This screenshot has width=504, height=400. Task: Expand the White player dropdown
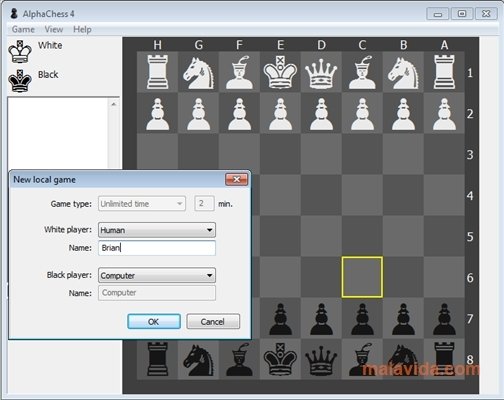click(x=157, y=230)
